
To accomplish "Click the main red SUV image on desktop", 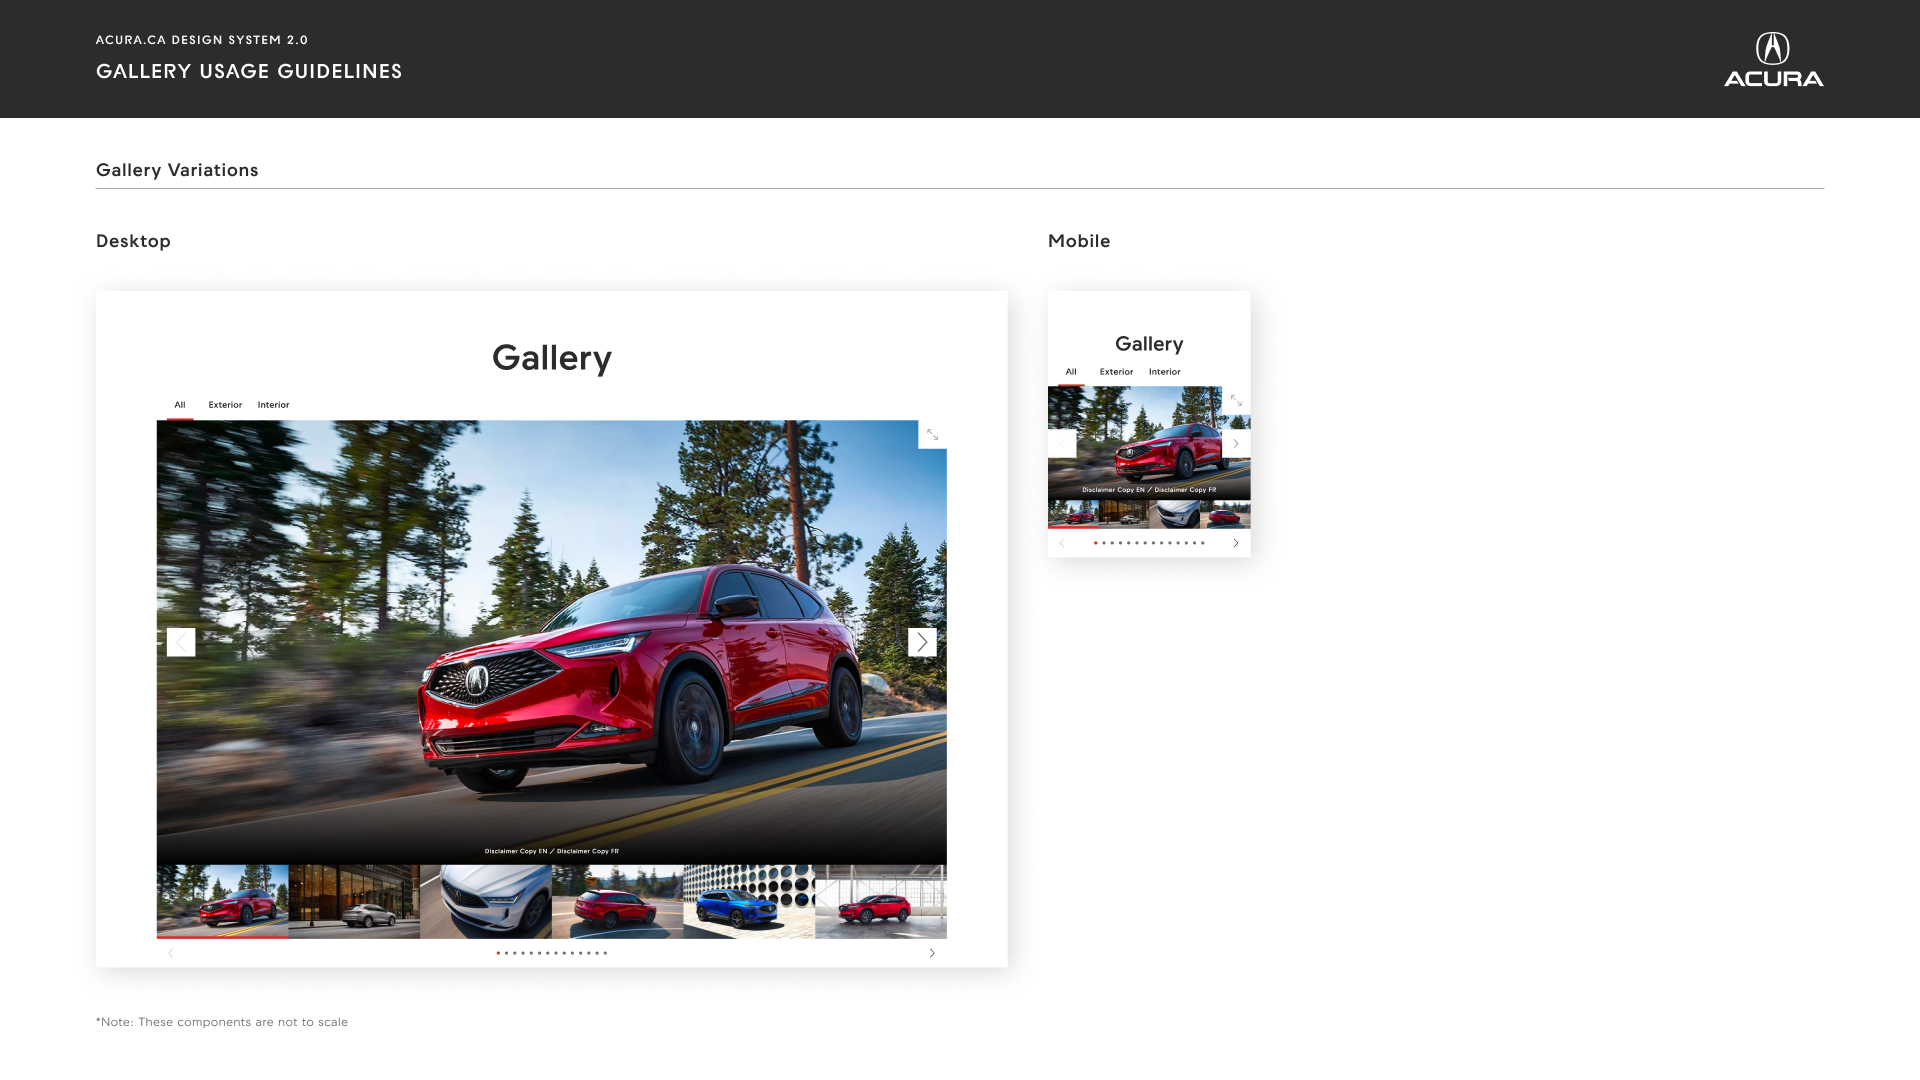I will 552,642.
